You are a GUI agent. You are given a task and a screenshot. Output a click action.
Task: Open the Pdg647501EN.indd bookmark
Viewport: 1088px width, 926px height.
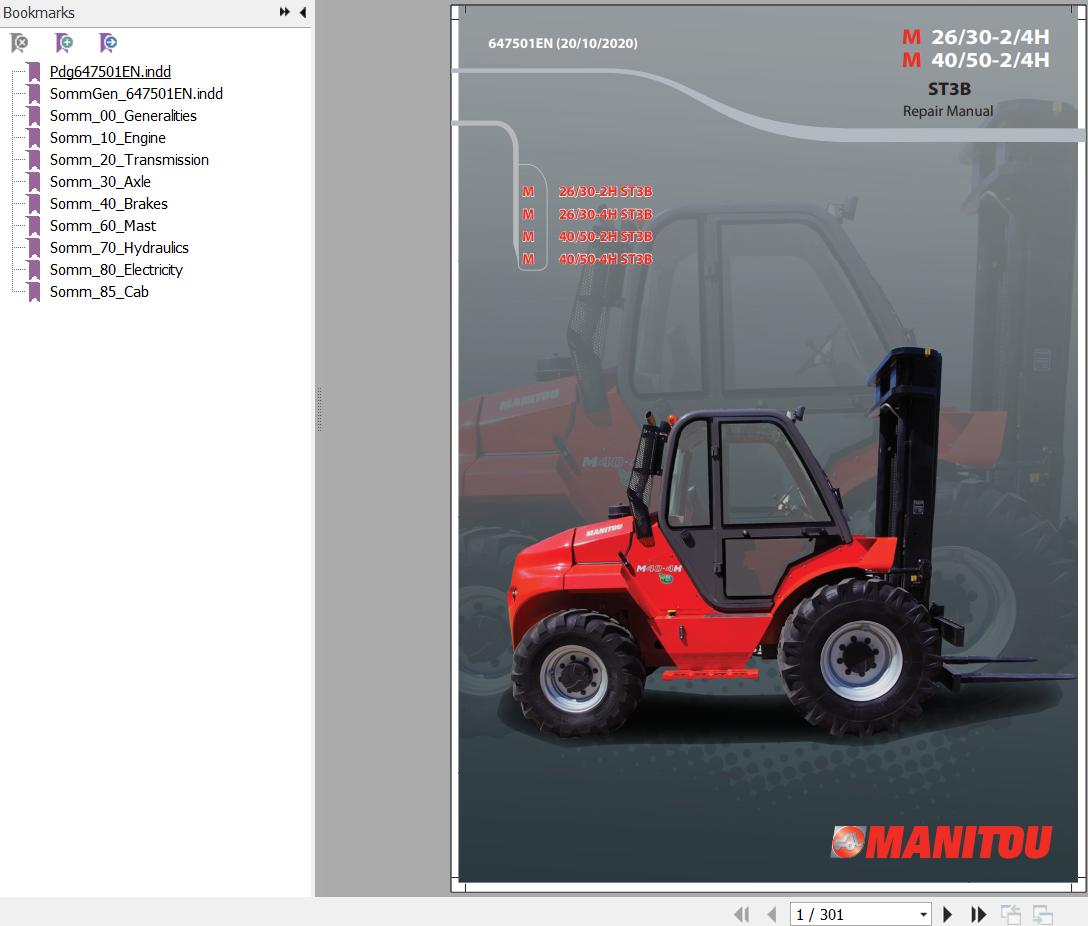[110, 71]
